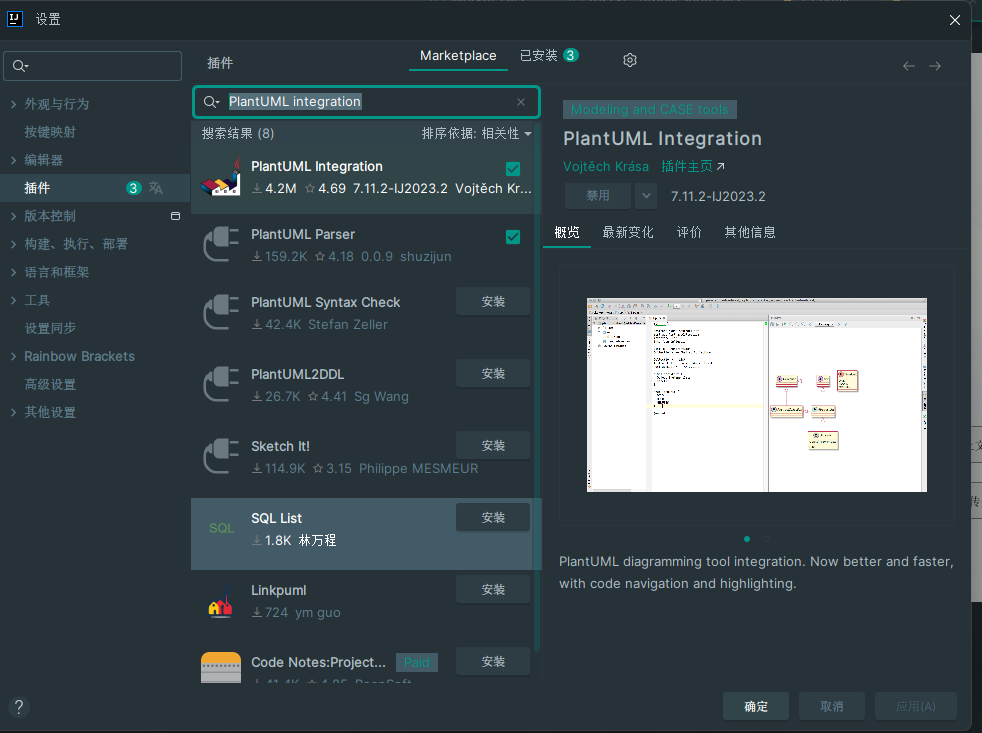This screenshot has height=733, width=982.
Task: Click the plugin search field
Action: [x=366, y=101]
